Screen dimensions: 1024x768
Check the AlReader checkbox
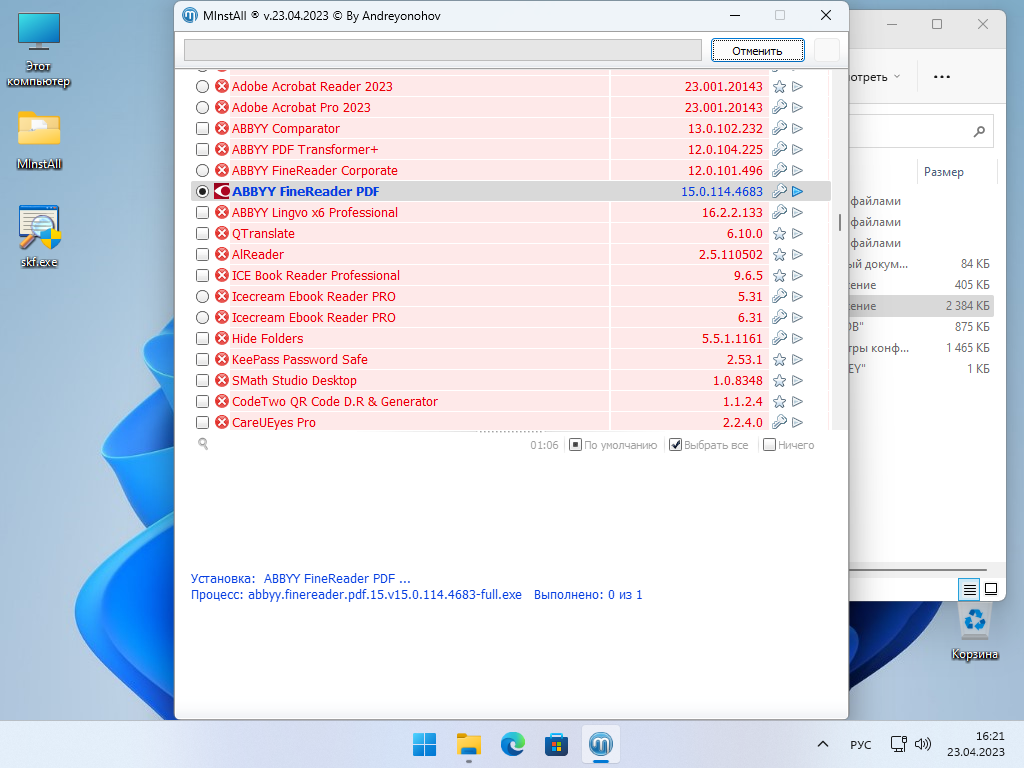202,255
